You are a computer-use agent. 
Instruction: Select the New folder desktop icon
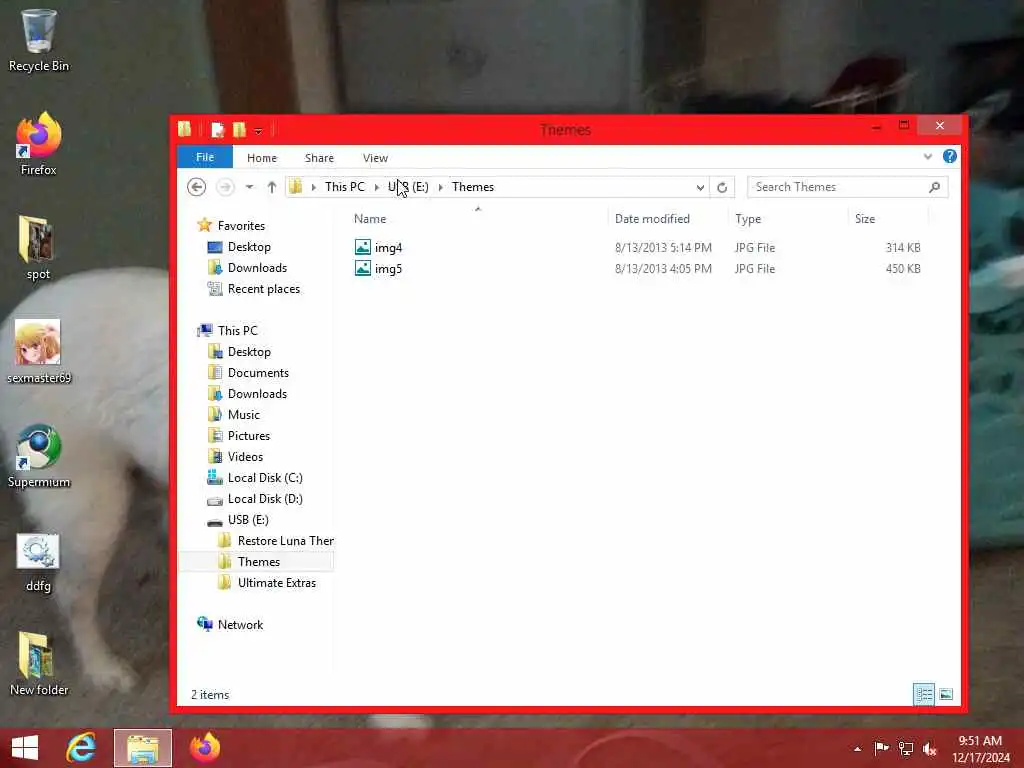click(39, 664)
